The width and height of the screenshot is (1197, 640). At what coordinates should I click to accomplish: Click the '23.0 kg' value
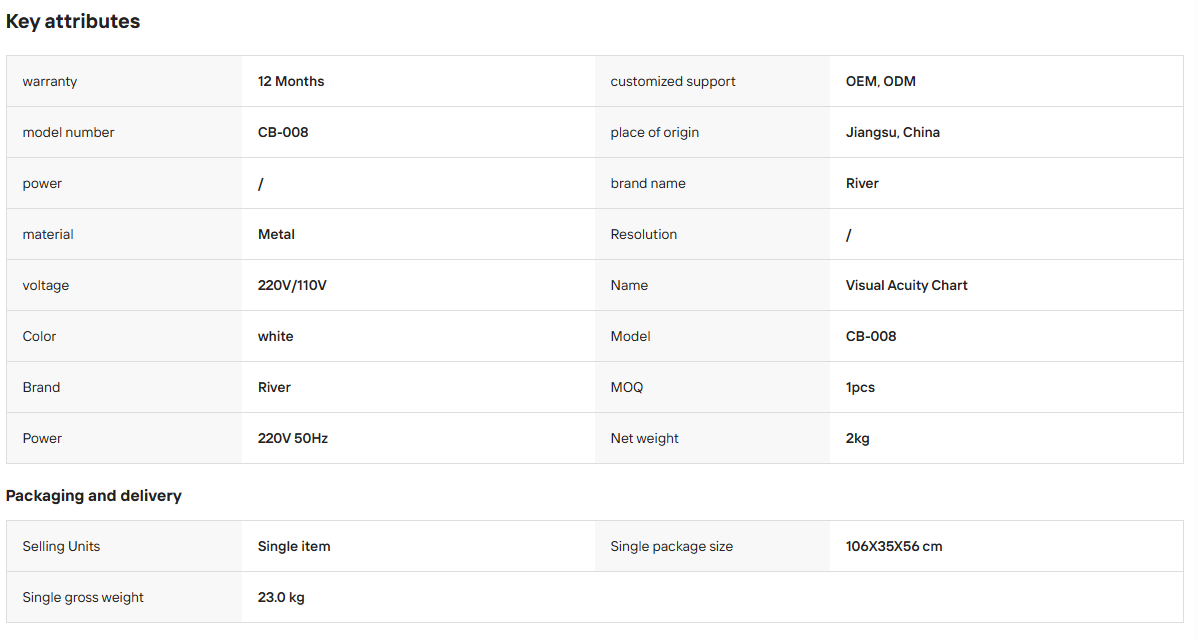[x=281, y=597]
